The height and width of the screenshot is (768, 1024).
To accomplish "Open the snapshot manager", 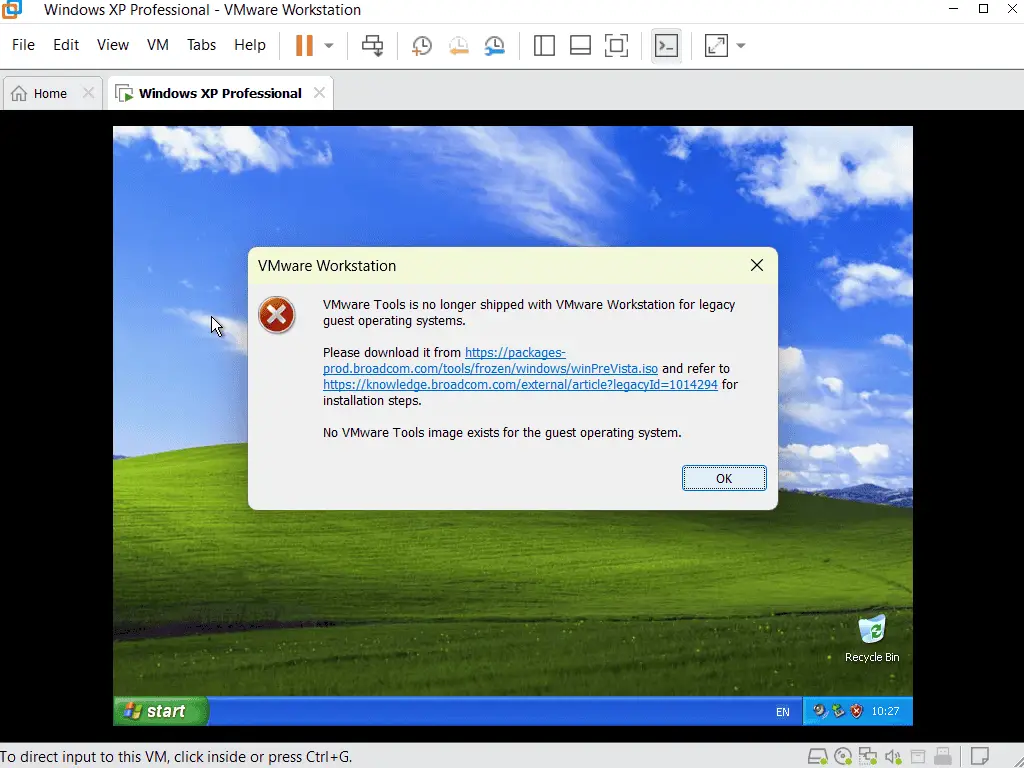I will point(494,46).
